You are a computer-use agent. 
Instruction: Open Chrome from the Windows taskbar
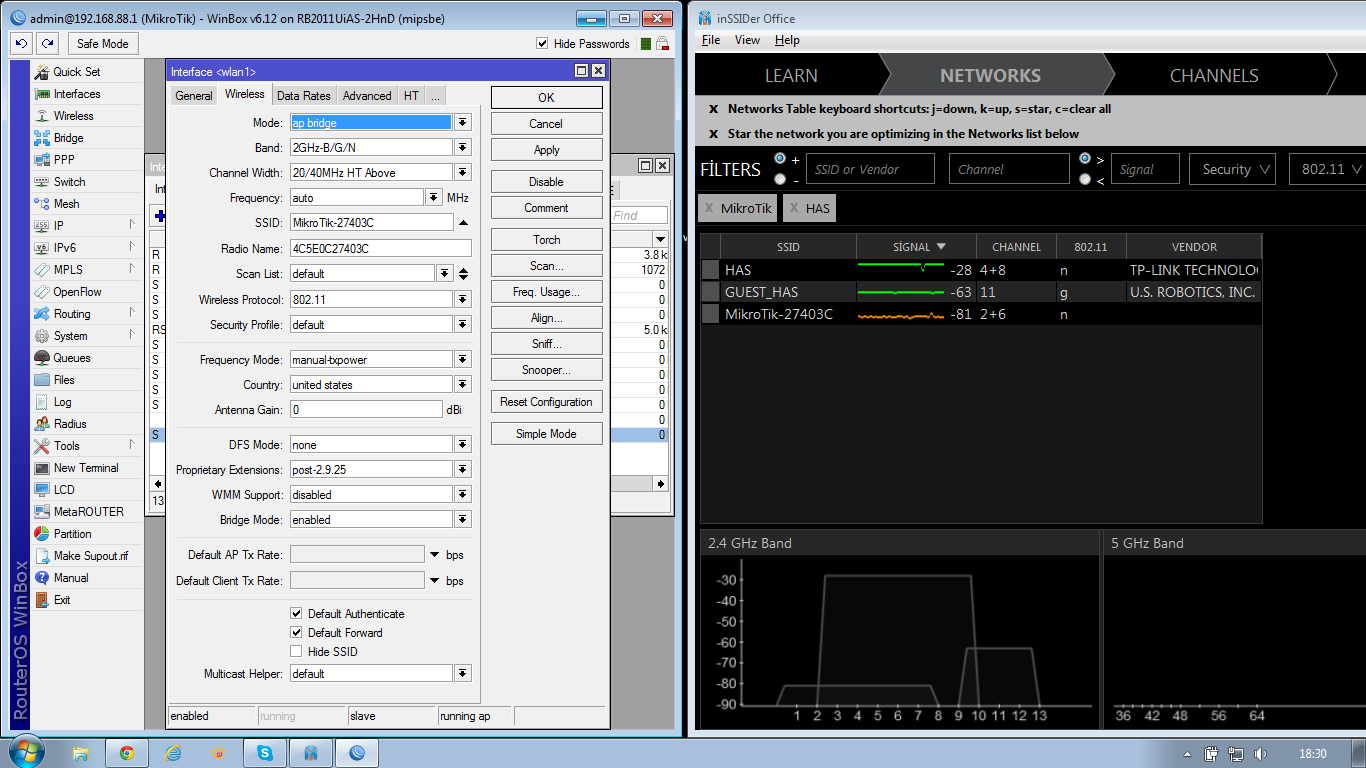127,753
